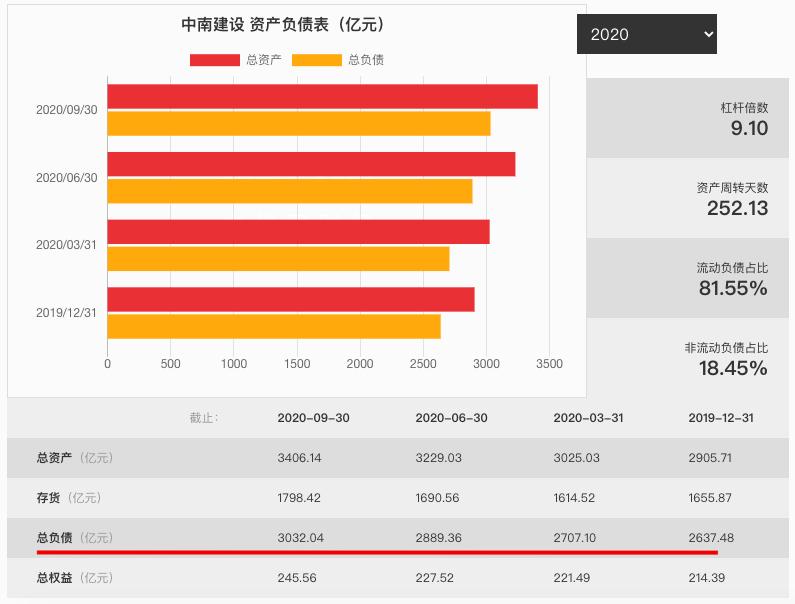
Task: Click column header 2020-09-30
Action: pos(313,418)
